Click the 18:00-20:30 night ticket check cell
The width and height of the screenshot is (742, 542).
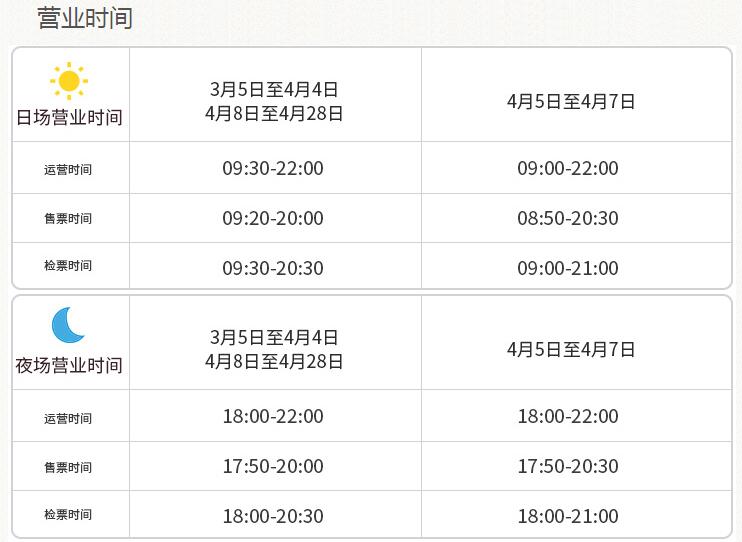(x=273, y=516)
